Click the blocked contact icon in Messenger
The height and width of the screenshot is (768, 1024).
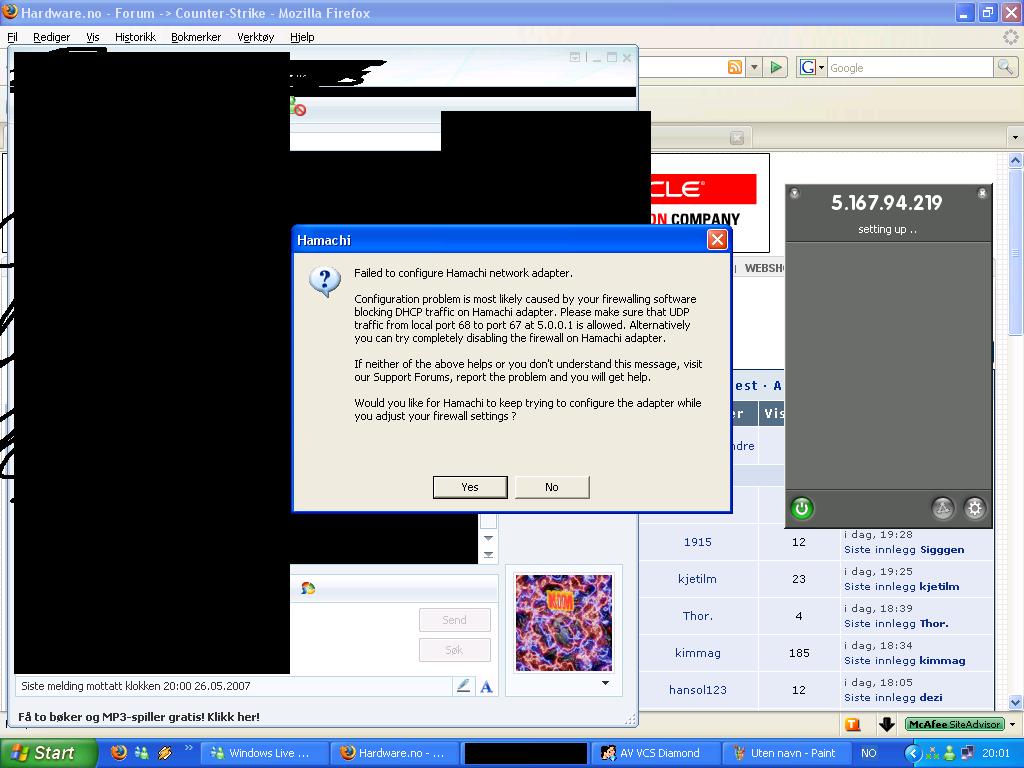pos(298,108)
